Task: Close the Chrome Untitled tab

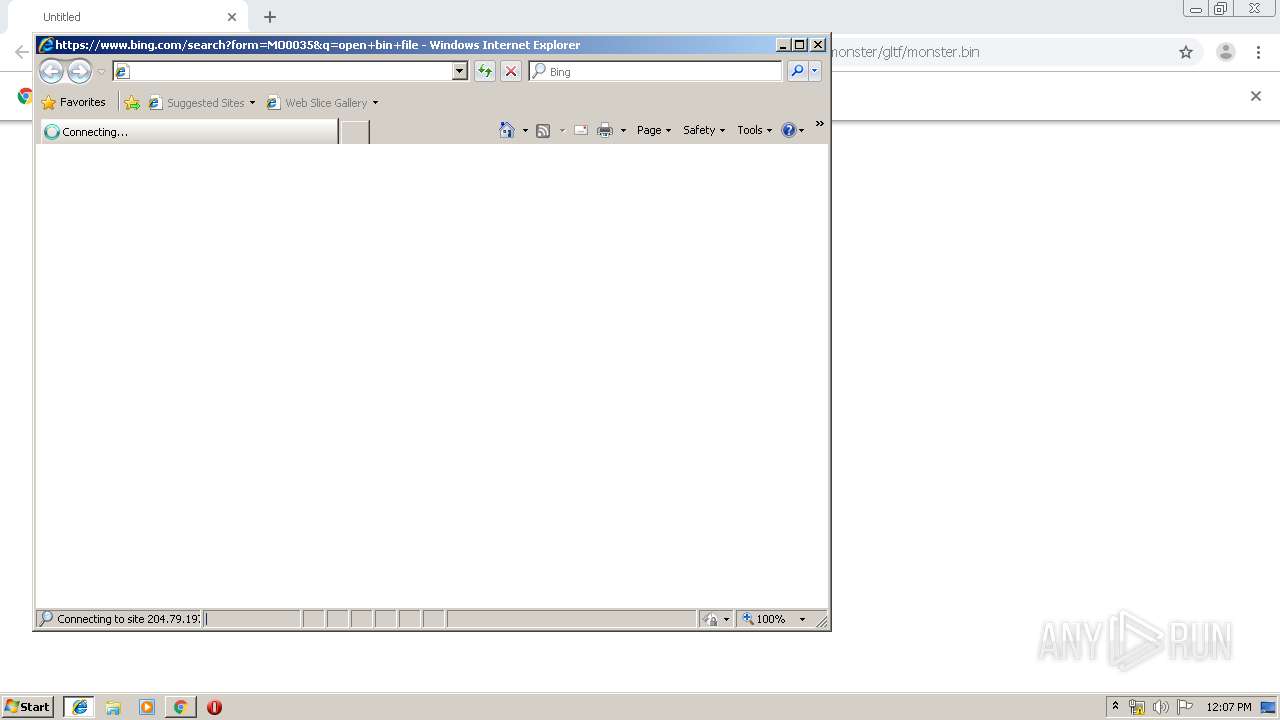Action: [x=232, y=17]
